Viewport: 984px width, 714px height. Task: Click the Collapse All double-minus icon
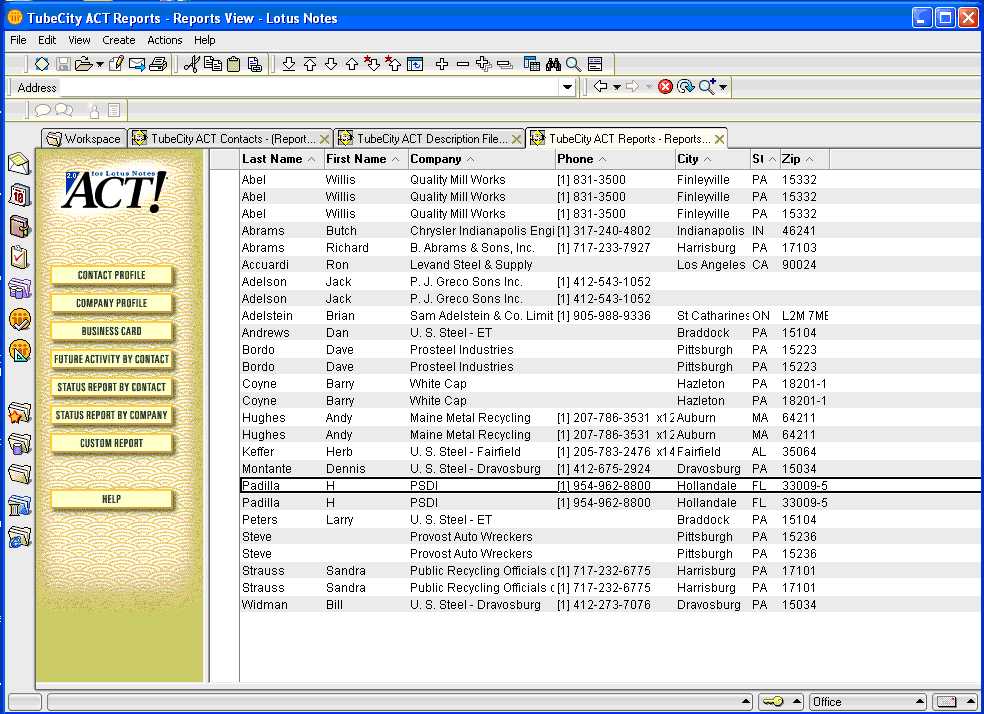505,64
